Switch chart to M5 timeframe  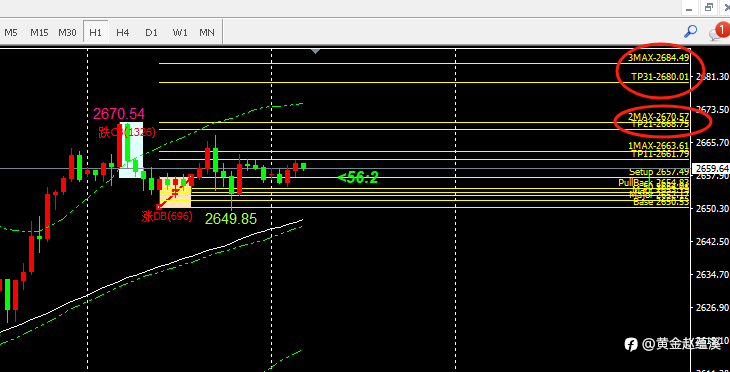(11, 32)
